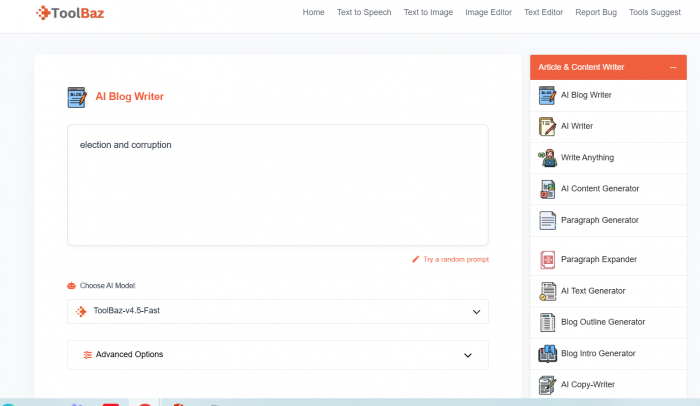
Task: Click the Paragraph Expander icon
Action: click(x=547, y=260)
